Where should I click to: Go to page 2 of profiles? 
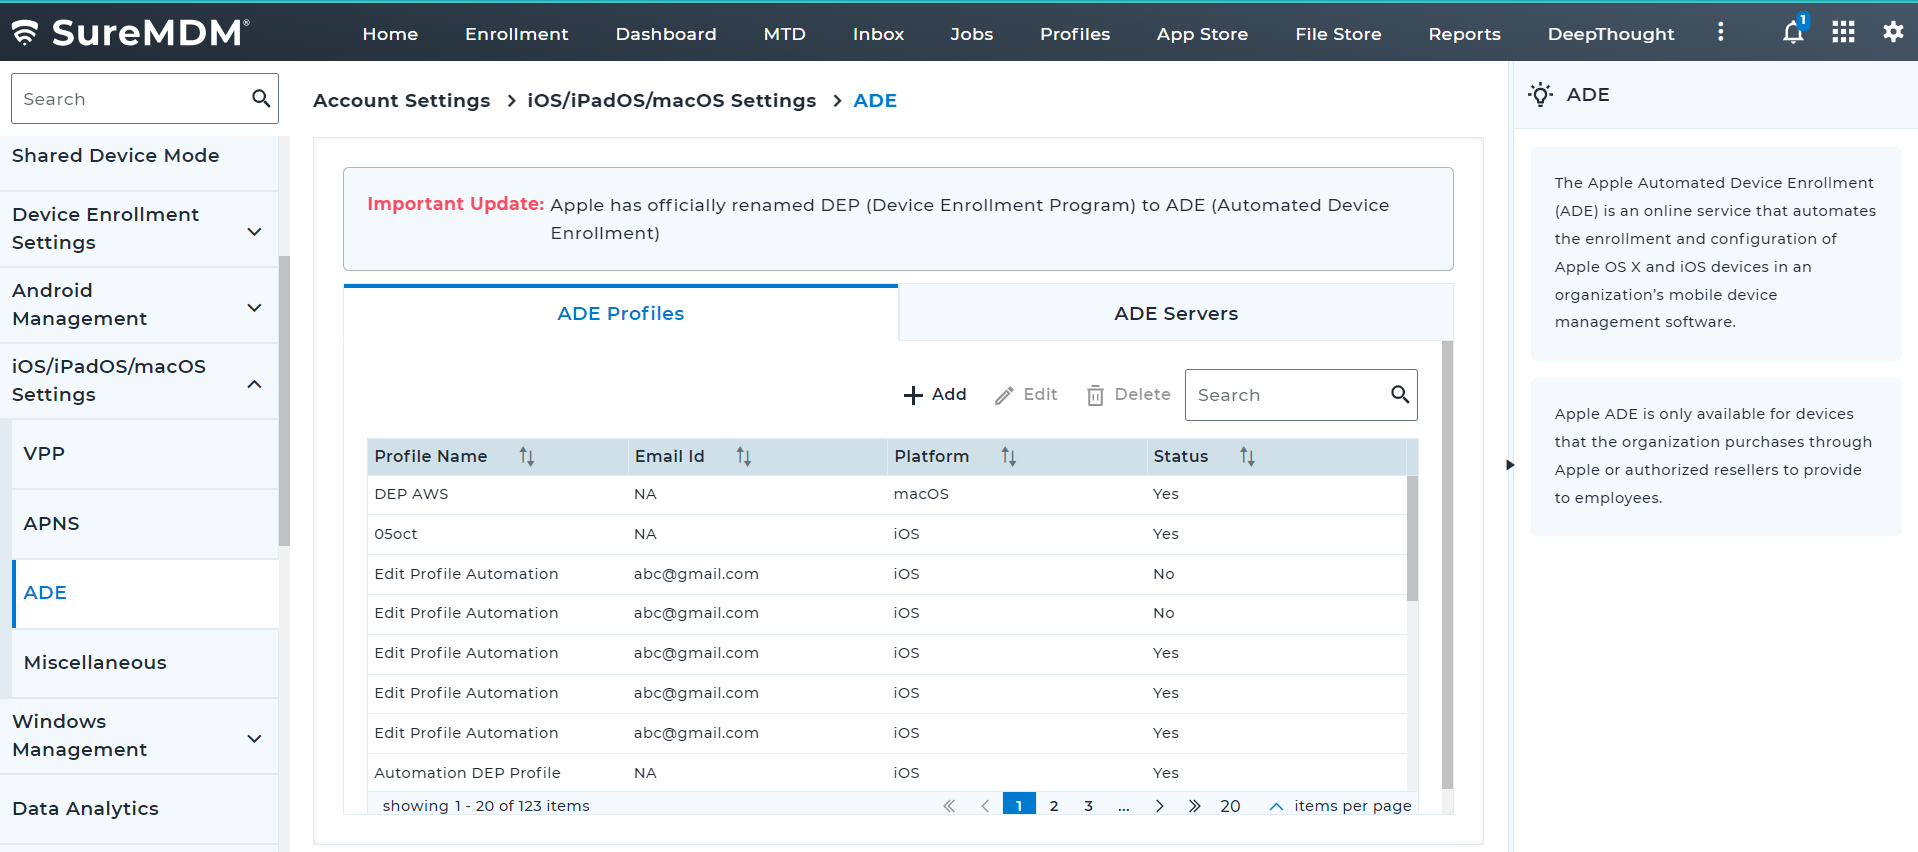point(1054,806)
